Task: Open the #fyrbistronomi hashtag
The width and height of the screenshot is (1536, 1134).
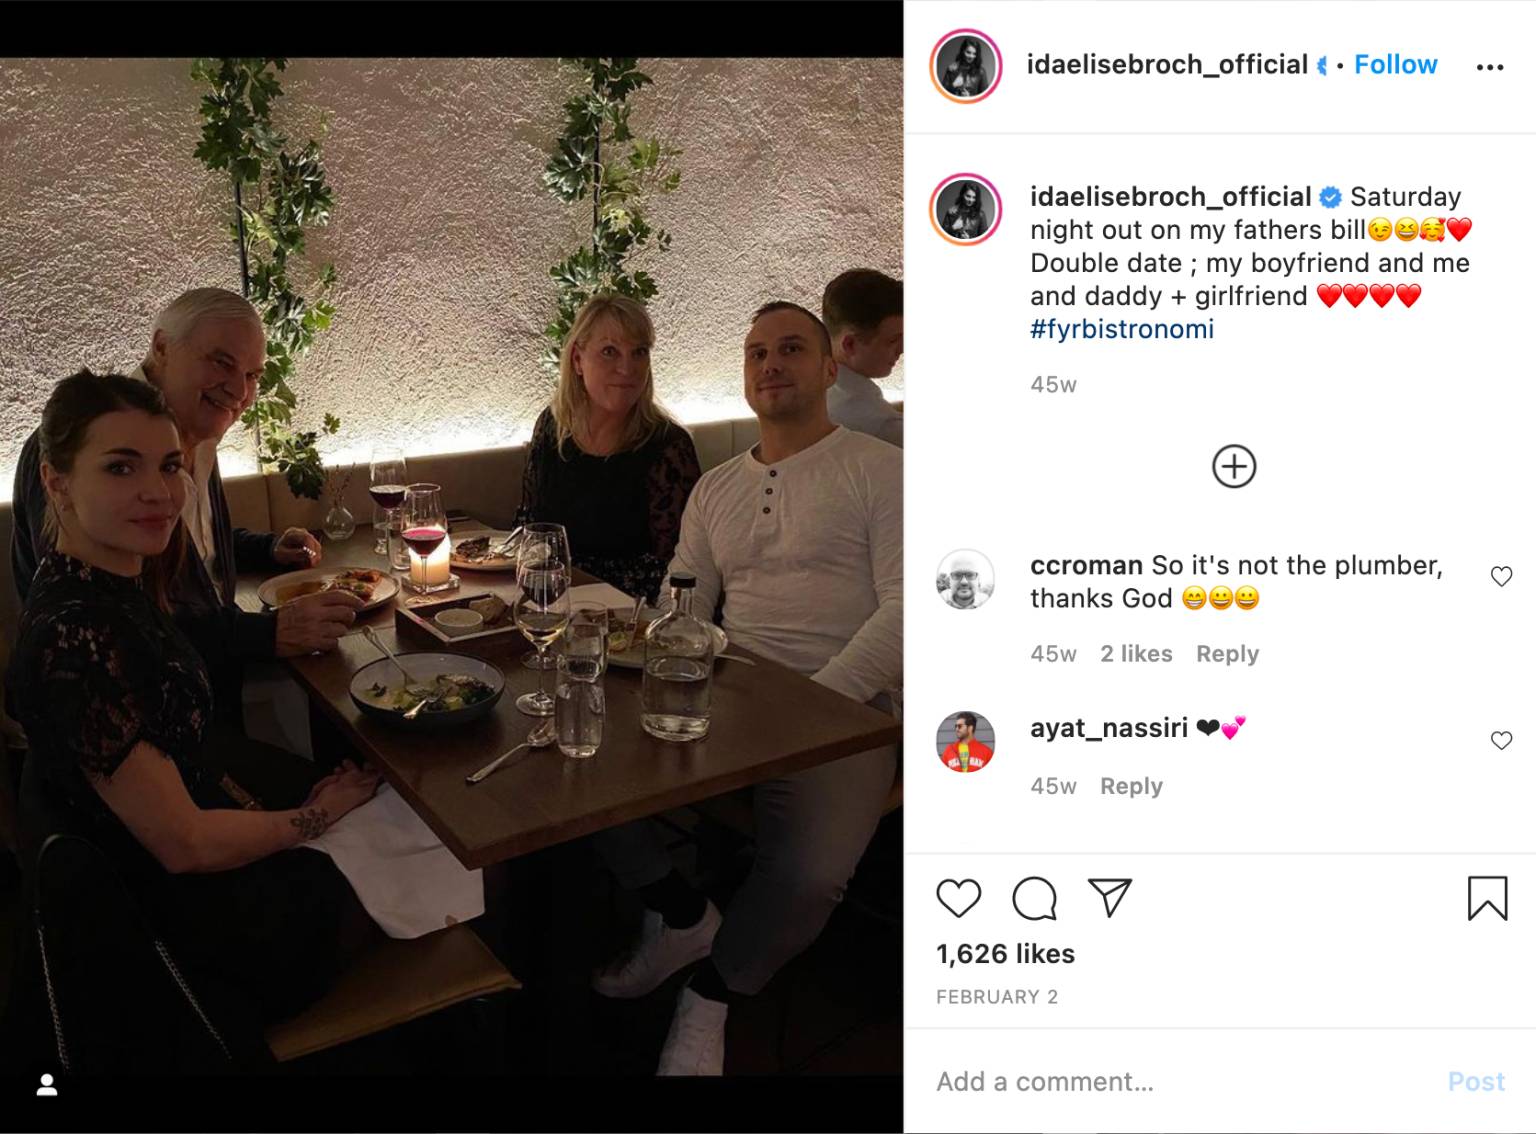Action: pos(1122,329)
